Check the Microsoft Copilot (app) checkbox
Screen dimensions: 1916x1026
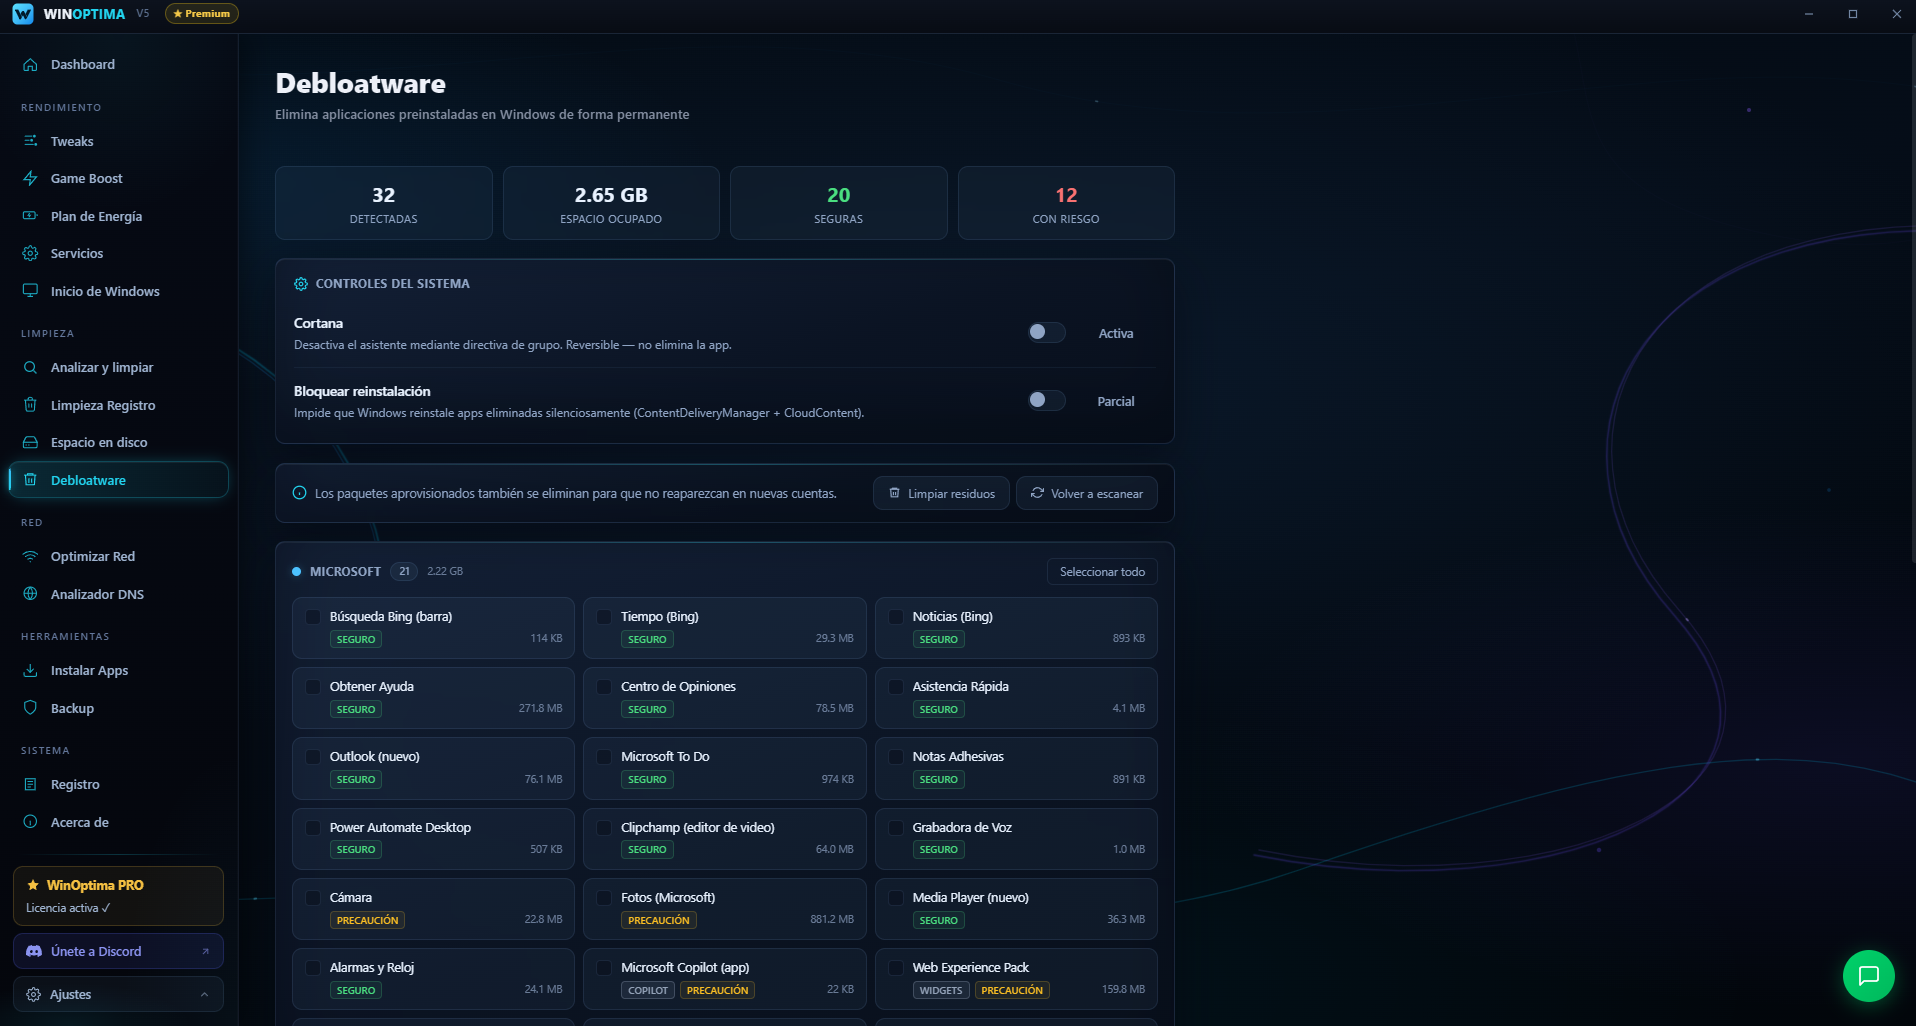point(604,968)
